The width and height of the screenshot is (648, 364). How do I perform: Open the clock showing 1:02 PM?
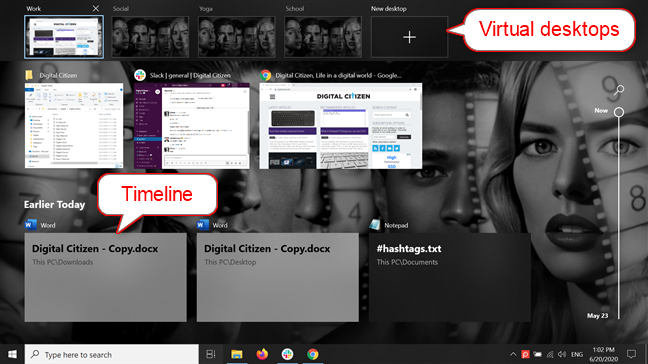tap(604, 354)
